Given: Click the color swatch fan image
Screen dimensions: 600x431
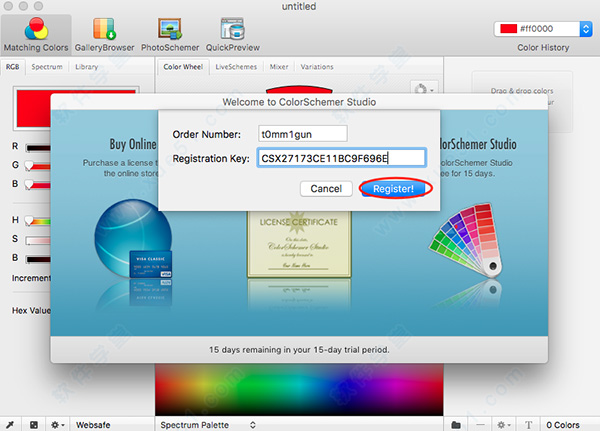Looking at the screenshot, I should tap(465, 240).
